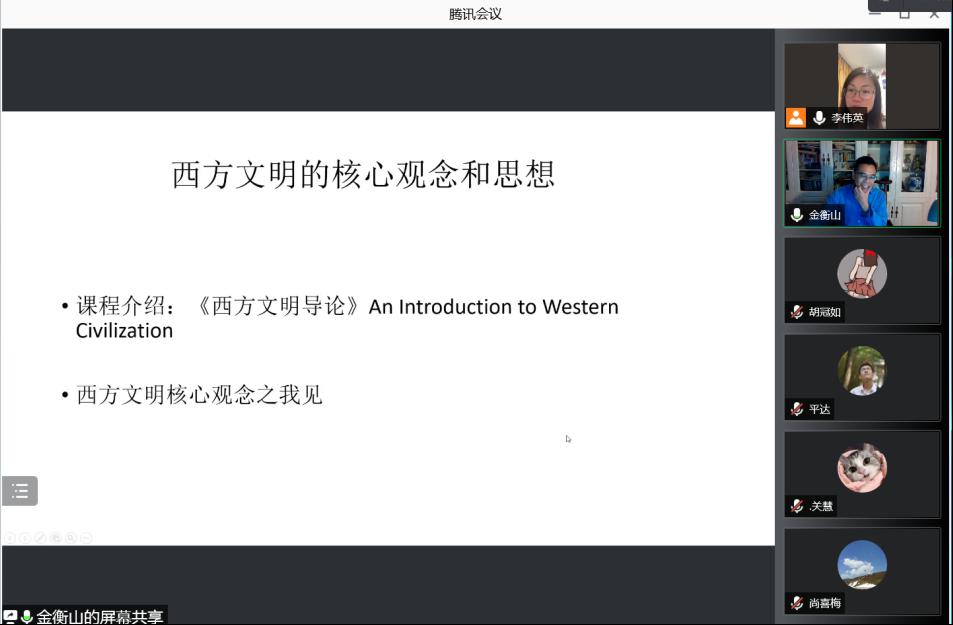Click 关慧's muted microphone icon
This screenshot has height=625, width=953.
pyautogui.click(x=797, y=506)
